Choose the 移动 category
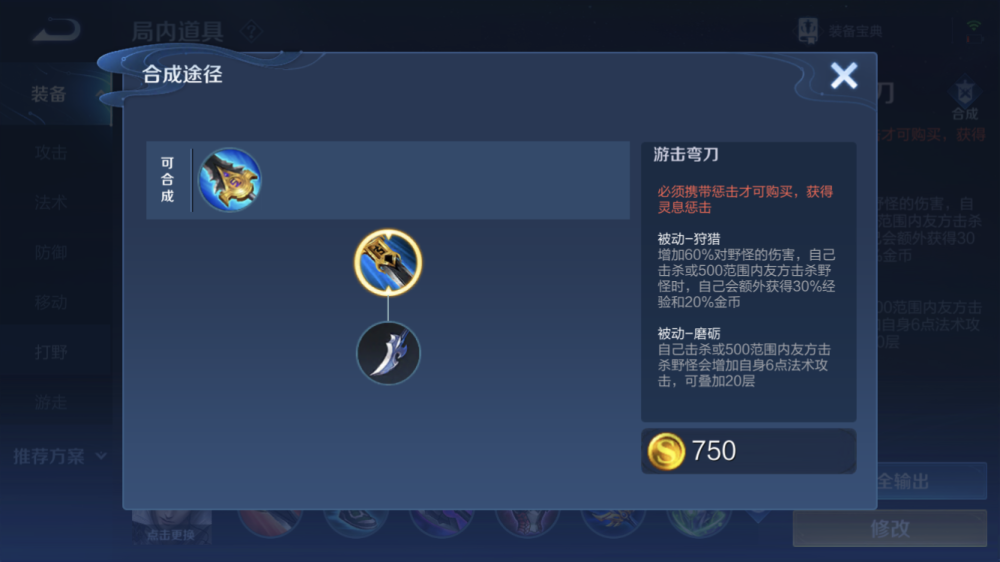Screen dimensions: 1000x562 pyautogui.click(x=51, y=302)
